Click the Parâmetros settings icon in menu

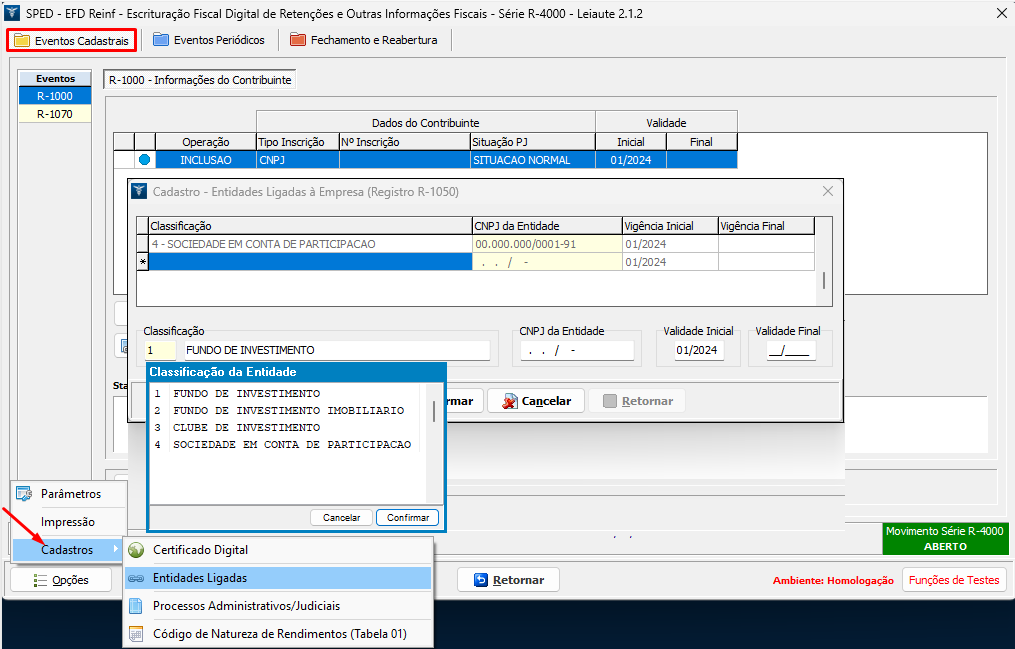coord(25,493)
